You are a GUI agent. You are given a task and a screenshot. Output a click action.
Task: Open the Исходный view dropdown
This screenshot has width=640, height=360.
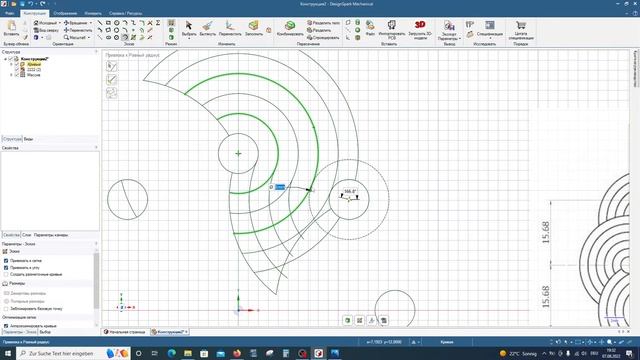(x=60, y=23)
